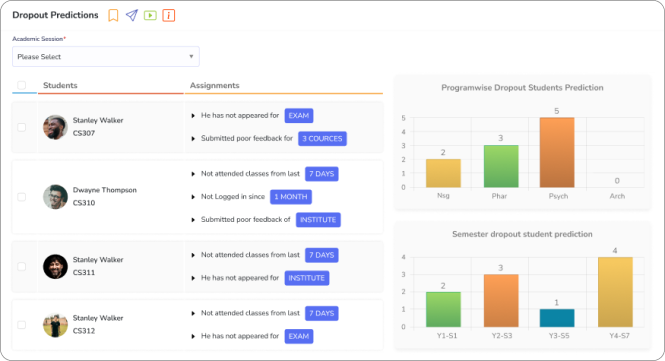Click Stanley Walker CS312 avatar
The image size is (665, 361).
tap(56, 325)
